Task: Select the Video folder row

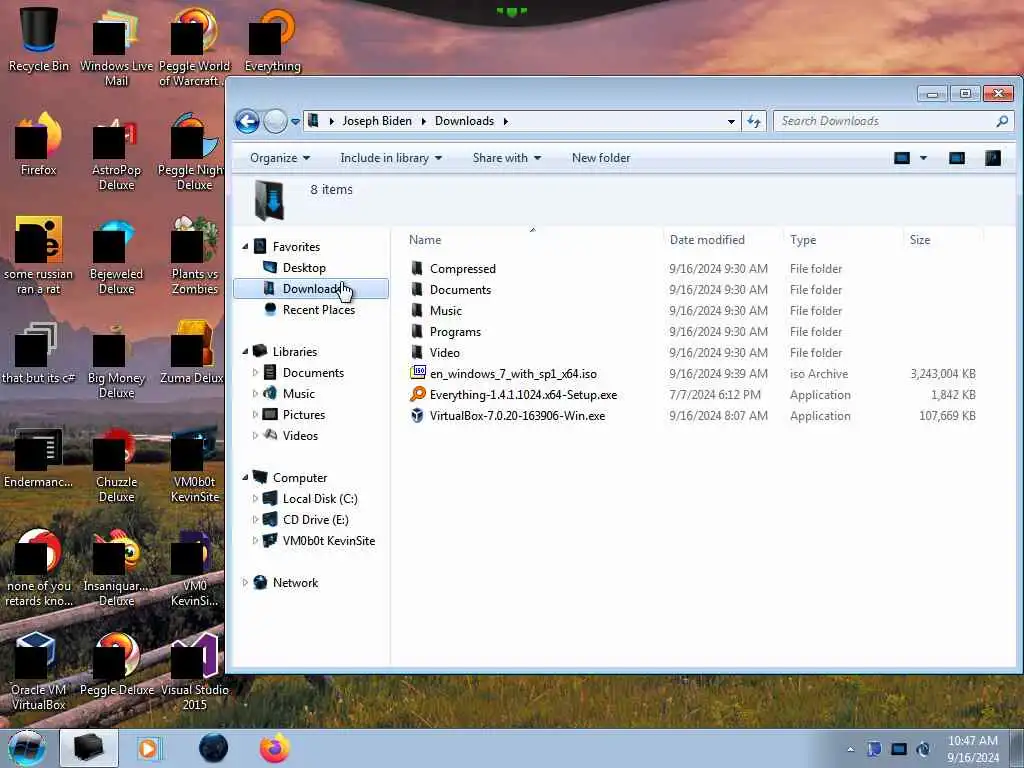Action: [692, 353]
